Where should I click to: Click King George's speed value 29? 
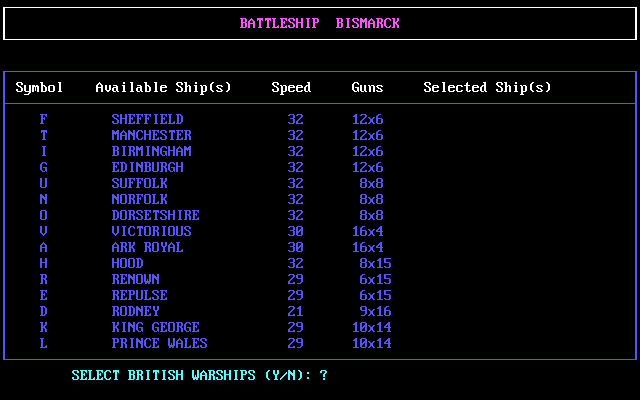click(296, 327)
